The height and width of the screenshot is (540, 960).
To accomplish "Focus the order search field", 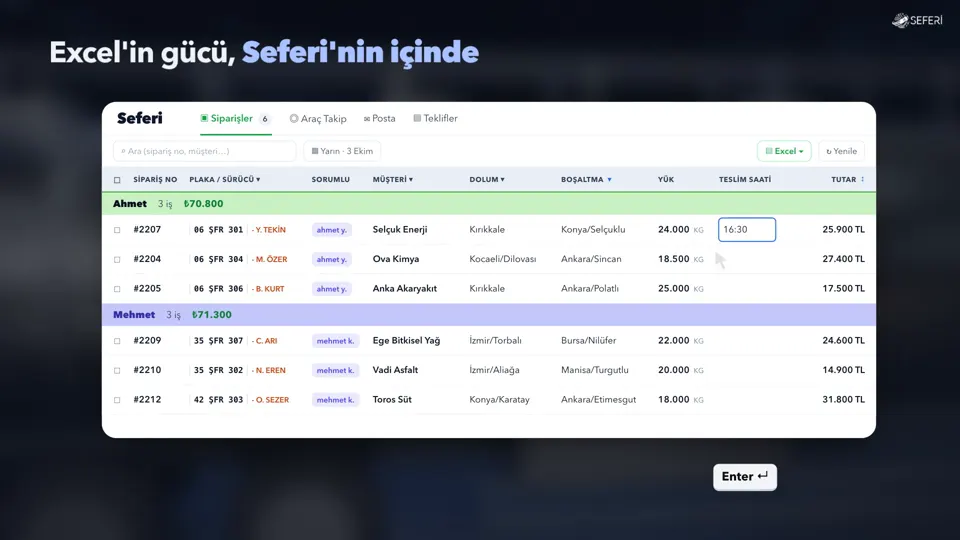I will point(204,151).
